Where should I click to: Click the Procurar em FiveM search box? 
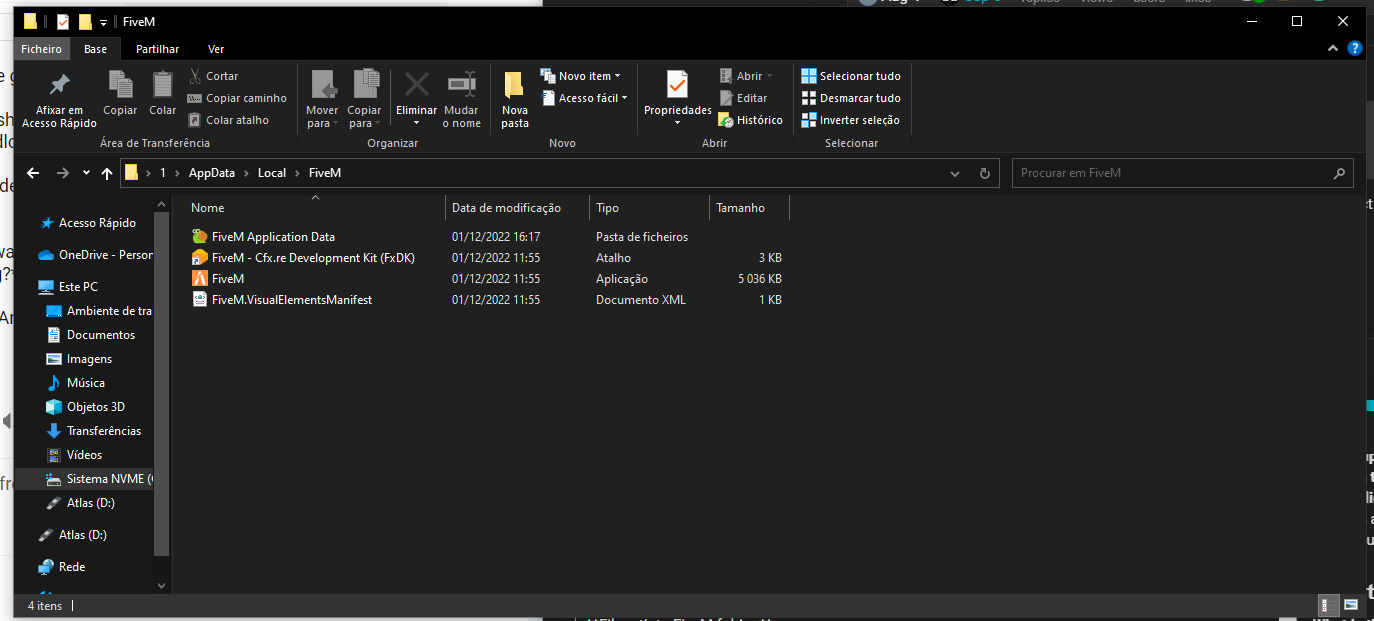tap(1170, 173)
